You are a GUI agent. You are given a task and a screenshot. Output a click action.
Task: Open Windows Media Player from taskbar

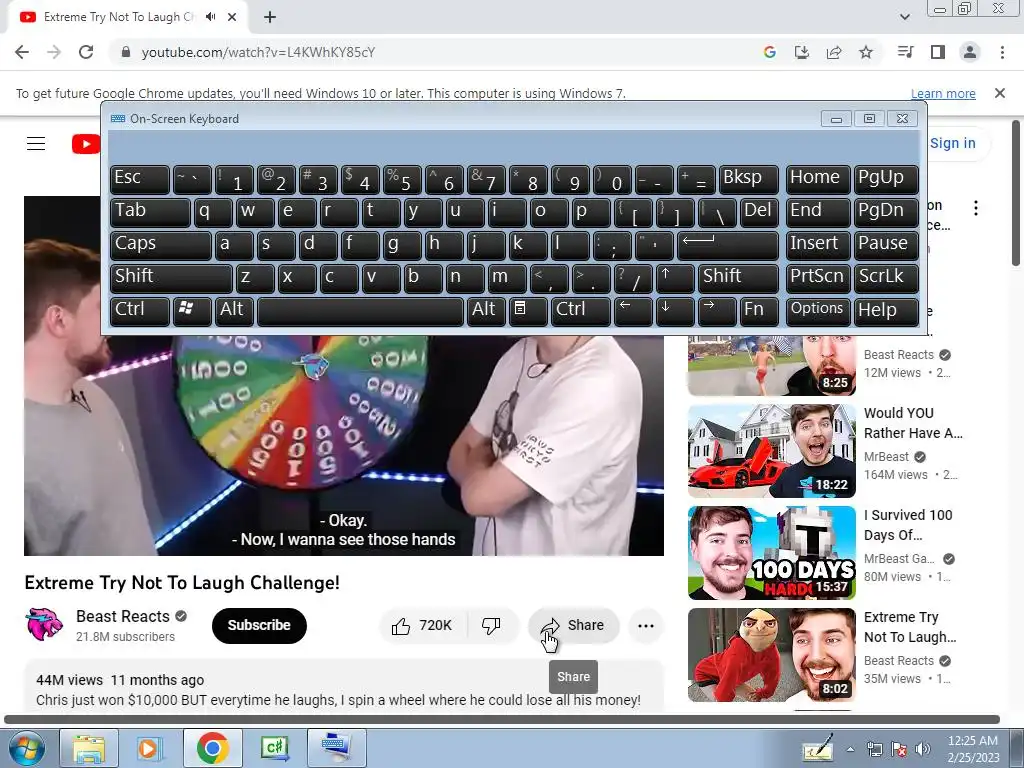pos(150,748)
